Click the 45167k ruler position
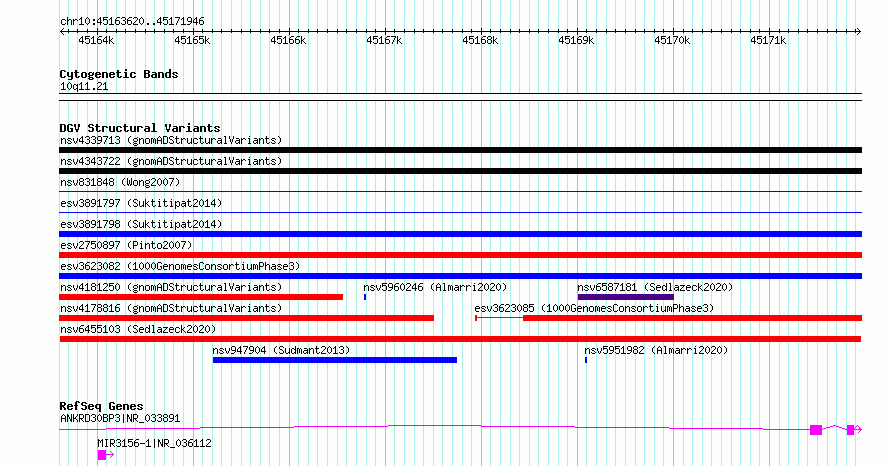Viewport: 890px width, 466px height. click(384, 40)
